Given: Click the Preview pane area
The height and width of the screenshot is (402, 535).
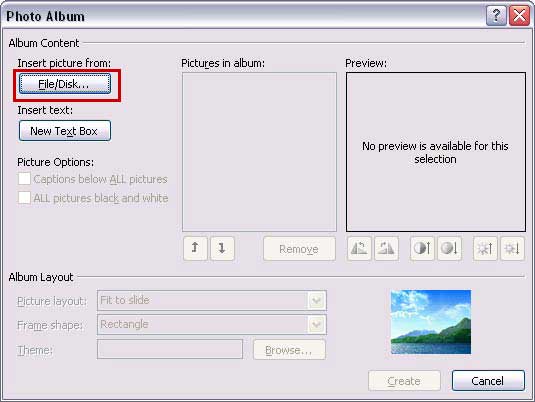Looking at the screenshot, I should (x=436, y=152).
